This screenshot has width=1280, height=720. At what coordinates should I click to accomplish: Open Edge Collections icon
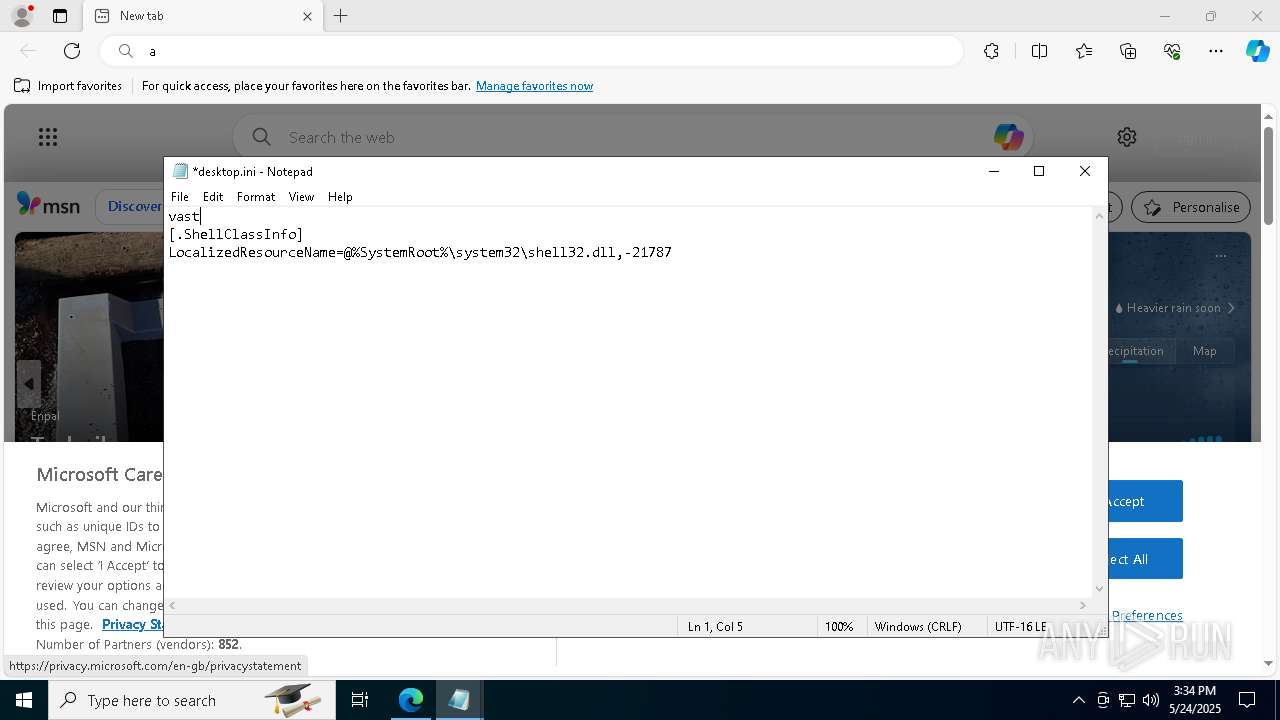point(1128,51)
